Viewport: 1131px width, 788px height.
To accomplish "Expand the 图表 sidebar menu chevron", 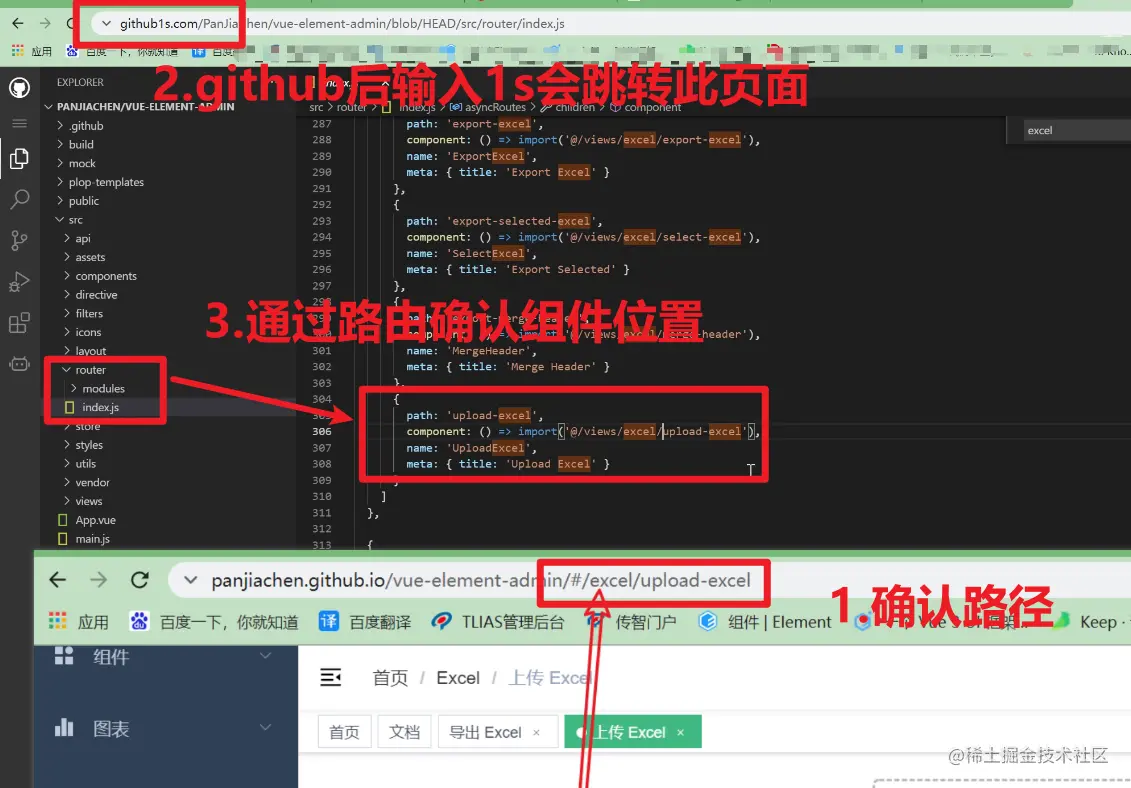I will 265,727.
